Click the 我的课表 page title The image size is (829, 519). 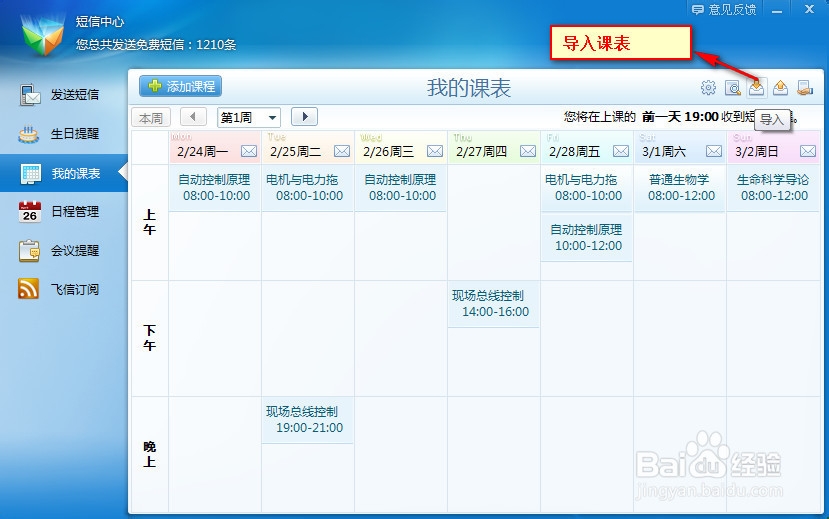tap(469, 88)
